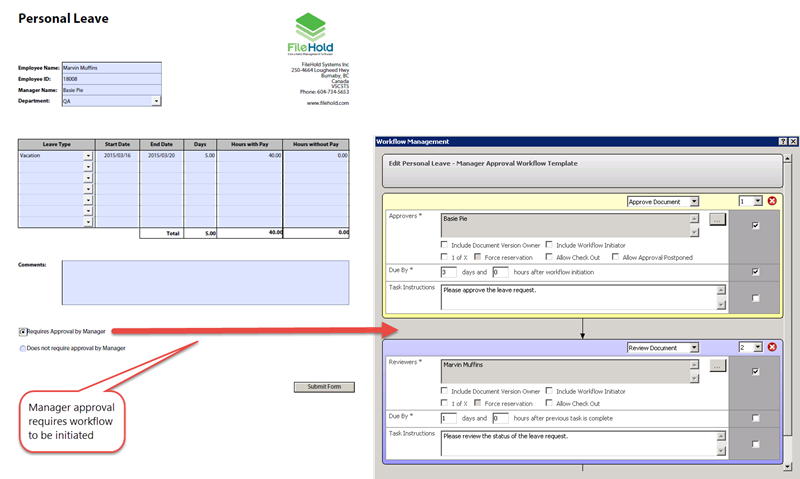Enable Allow Check Out in Reviewers section
Screen dimensions: 800x479
click(x=549, y=403)
